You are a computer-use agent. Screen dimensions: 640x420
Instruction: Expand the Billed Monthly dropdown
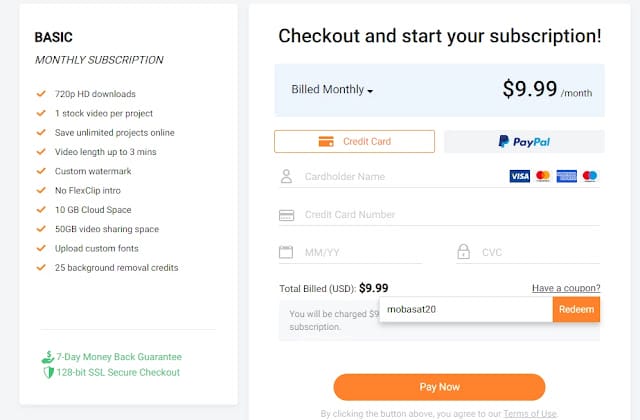click(332, 90)
